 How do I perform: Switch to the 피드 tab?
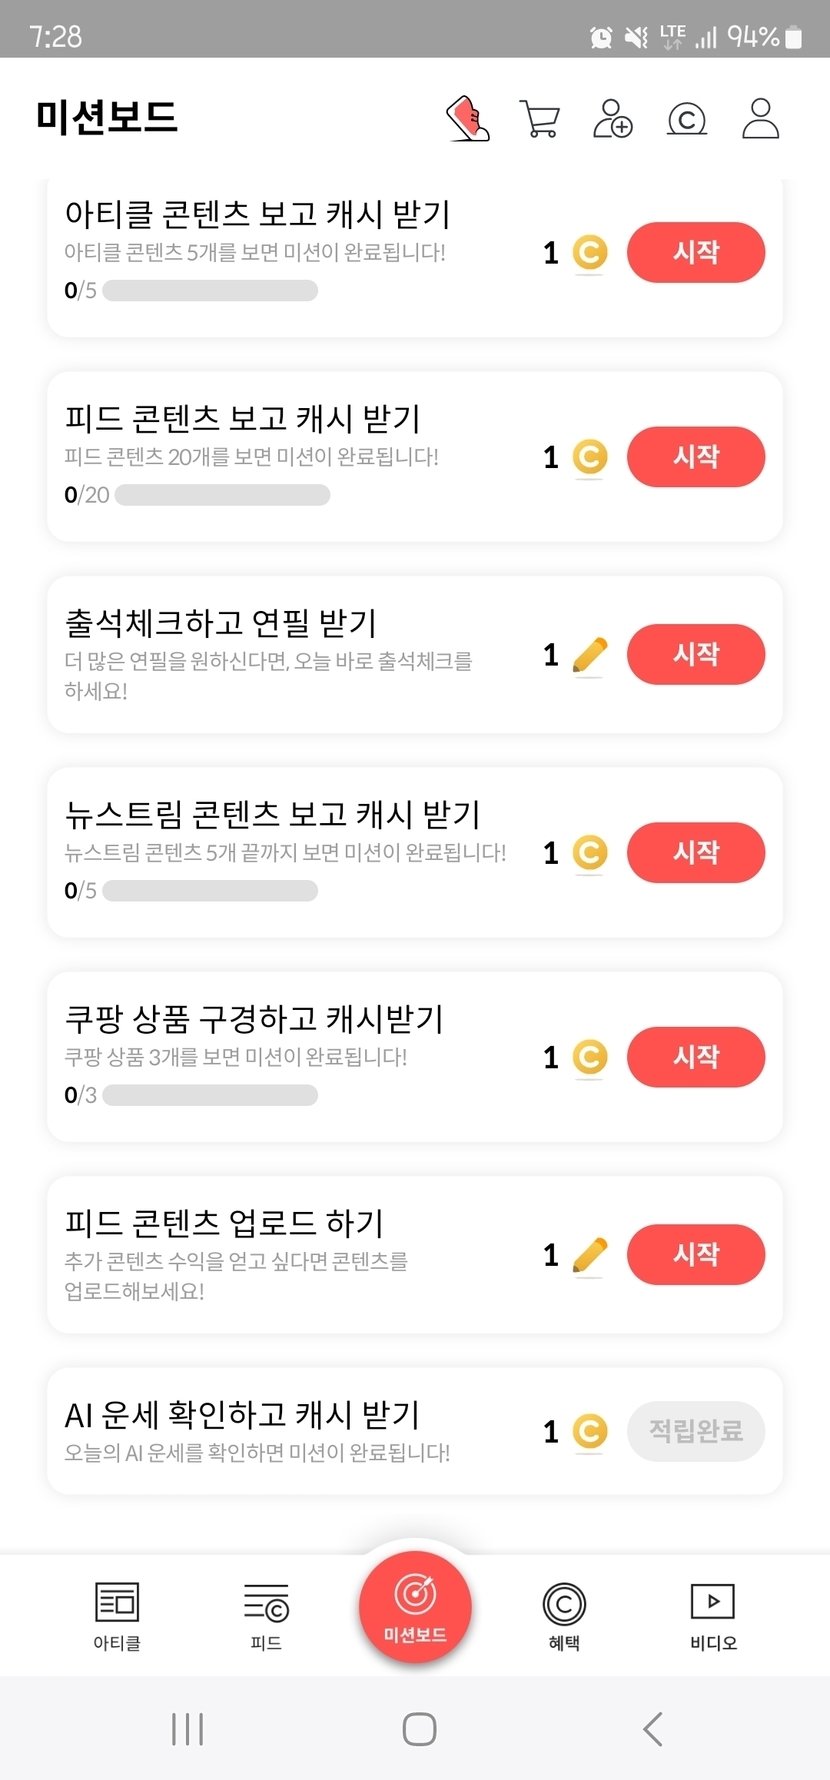point(266,1615)
